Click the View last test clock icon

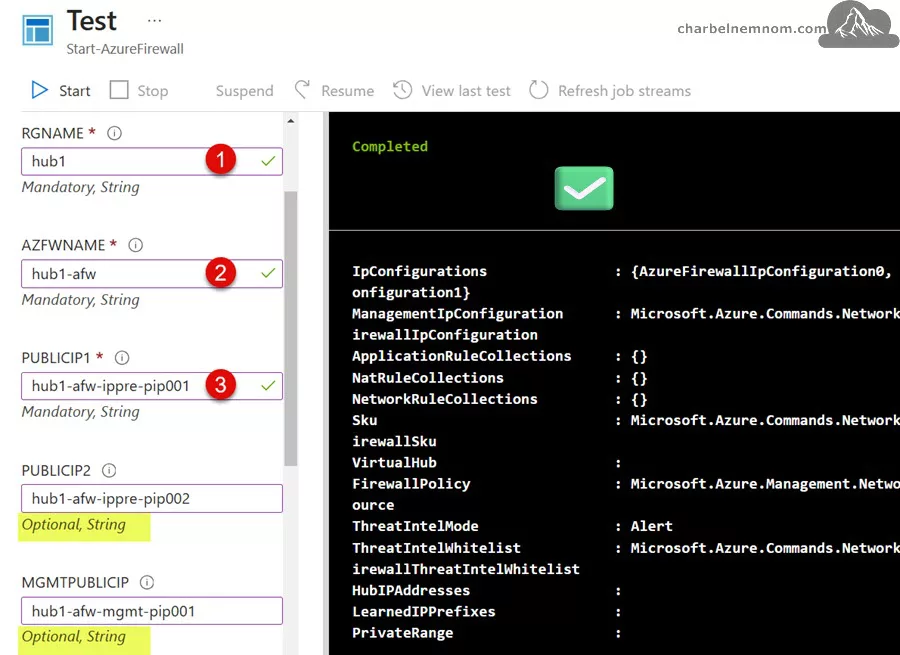click(402, 90)
